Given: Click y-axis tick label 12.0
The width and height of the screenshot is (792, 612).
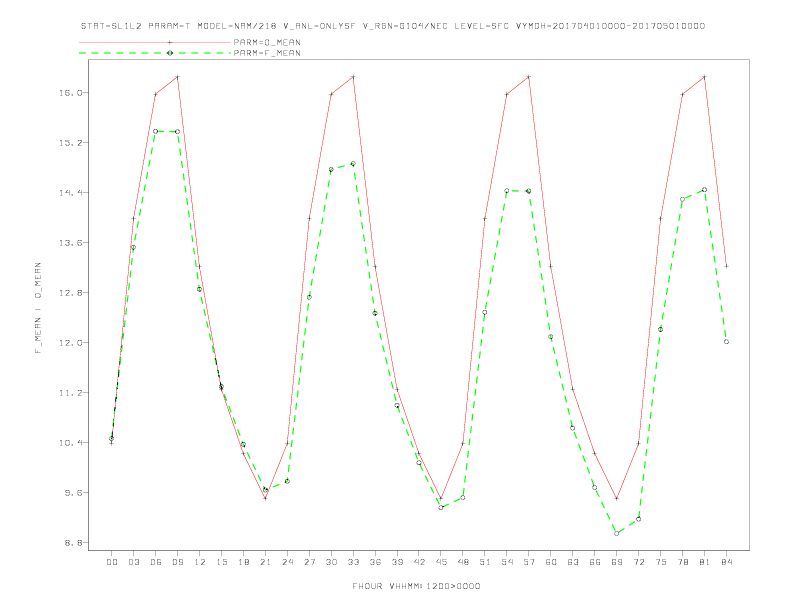Looking at the screenshot, I should 70,343.
